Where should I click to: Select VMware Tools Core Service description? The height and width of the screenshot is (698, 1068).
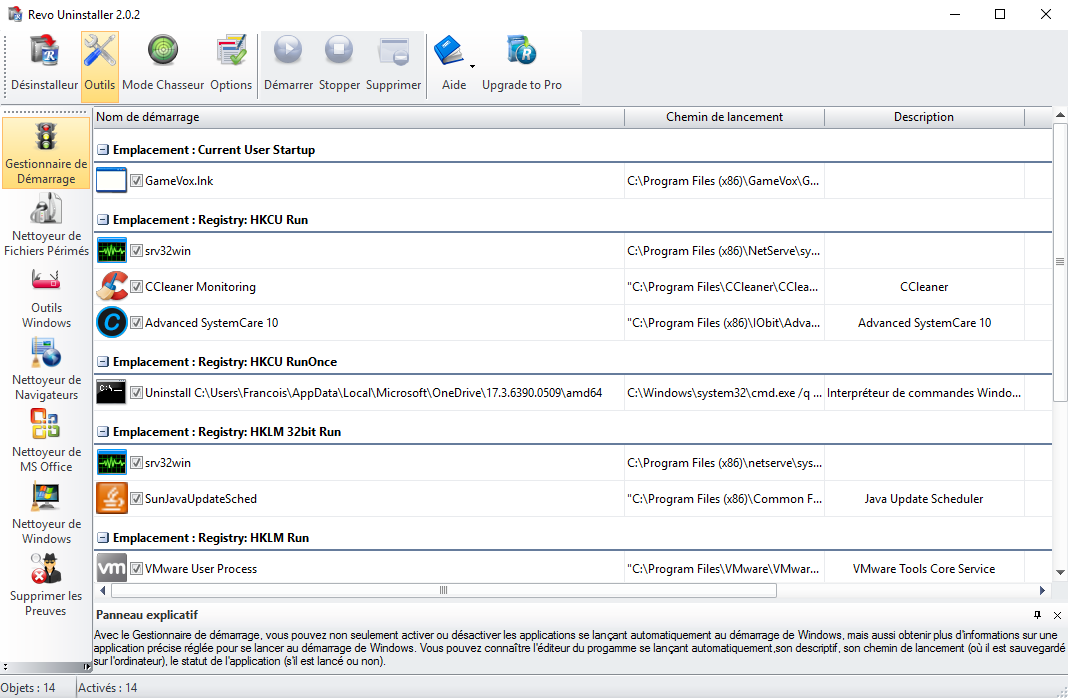pos(924,569)
